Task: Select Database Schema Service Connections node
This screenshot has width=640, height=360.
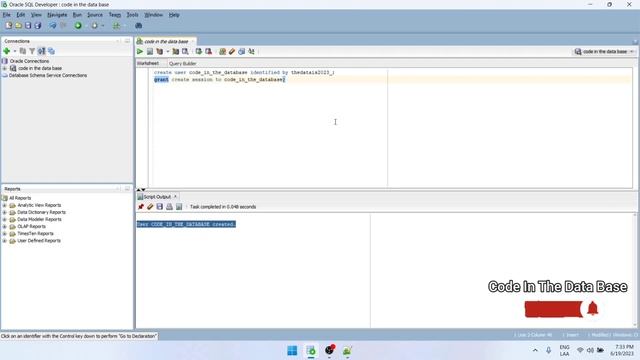Action: pyautogui.click(x=48, y=76)
